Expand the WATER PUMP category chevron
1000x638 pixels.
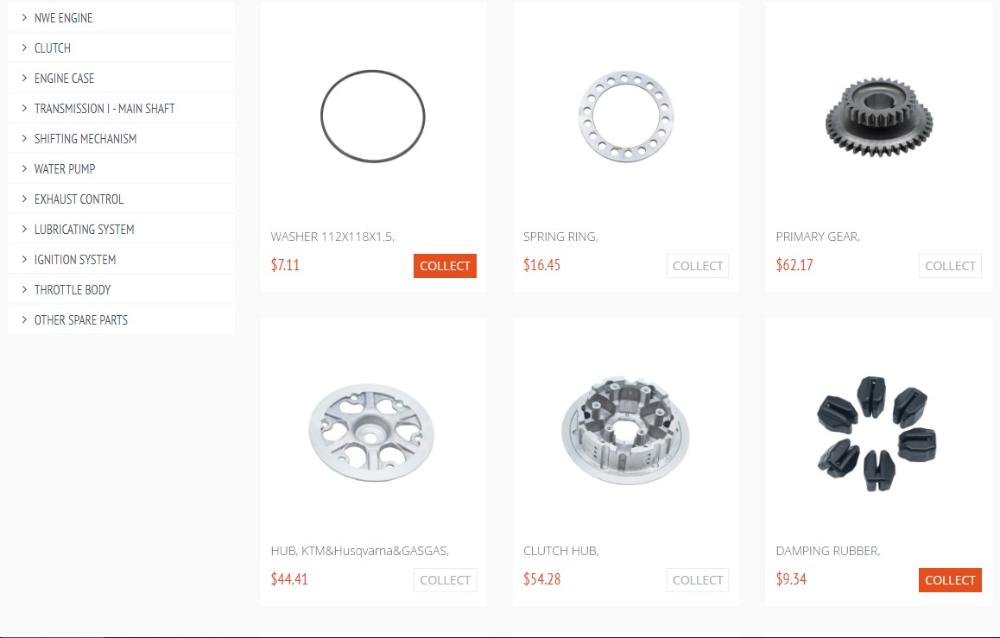pos(24,168)
